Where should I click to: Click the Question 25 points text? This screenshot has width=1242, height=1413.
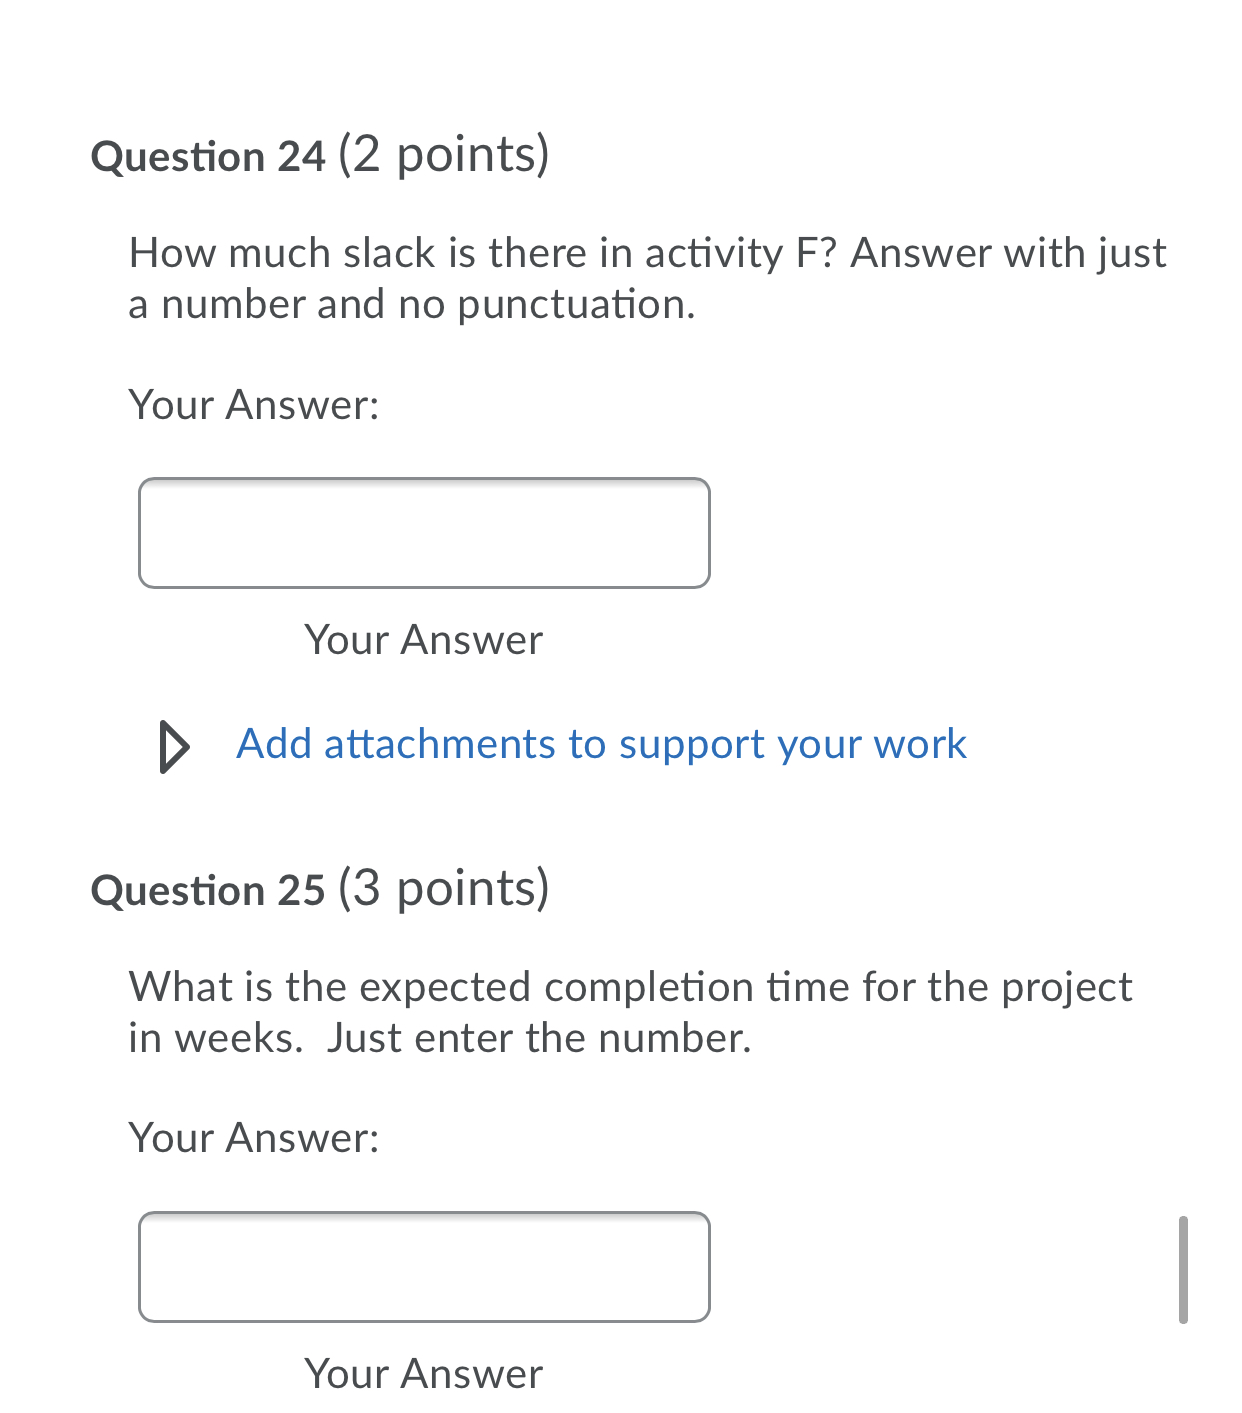[444, 889]
